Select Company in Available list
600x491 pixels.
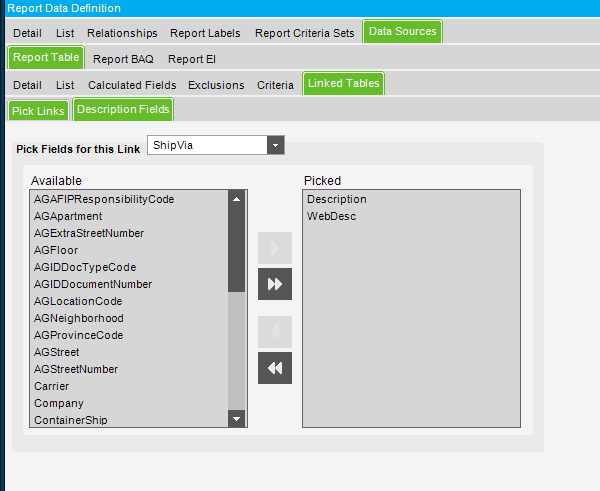[129, 403]
